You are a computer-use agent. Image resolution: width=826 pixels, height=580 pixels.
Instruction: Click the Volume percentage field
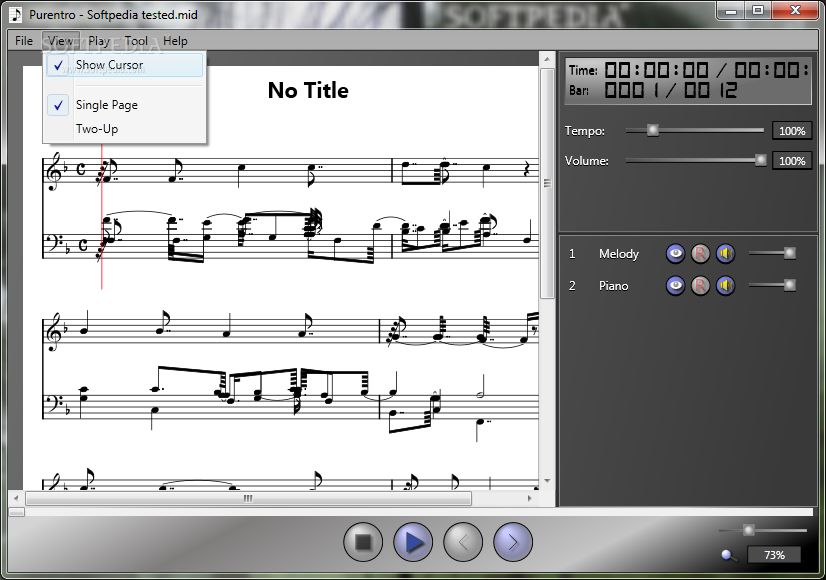791,161
